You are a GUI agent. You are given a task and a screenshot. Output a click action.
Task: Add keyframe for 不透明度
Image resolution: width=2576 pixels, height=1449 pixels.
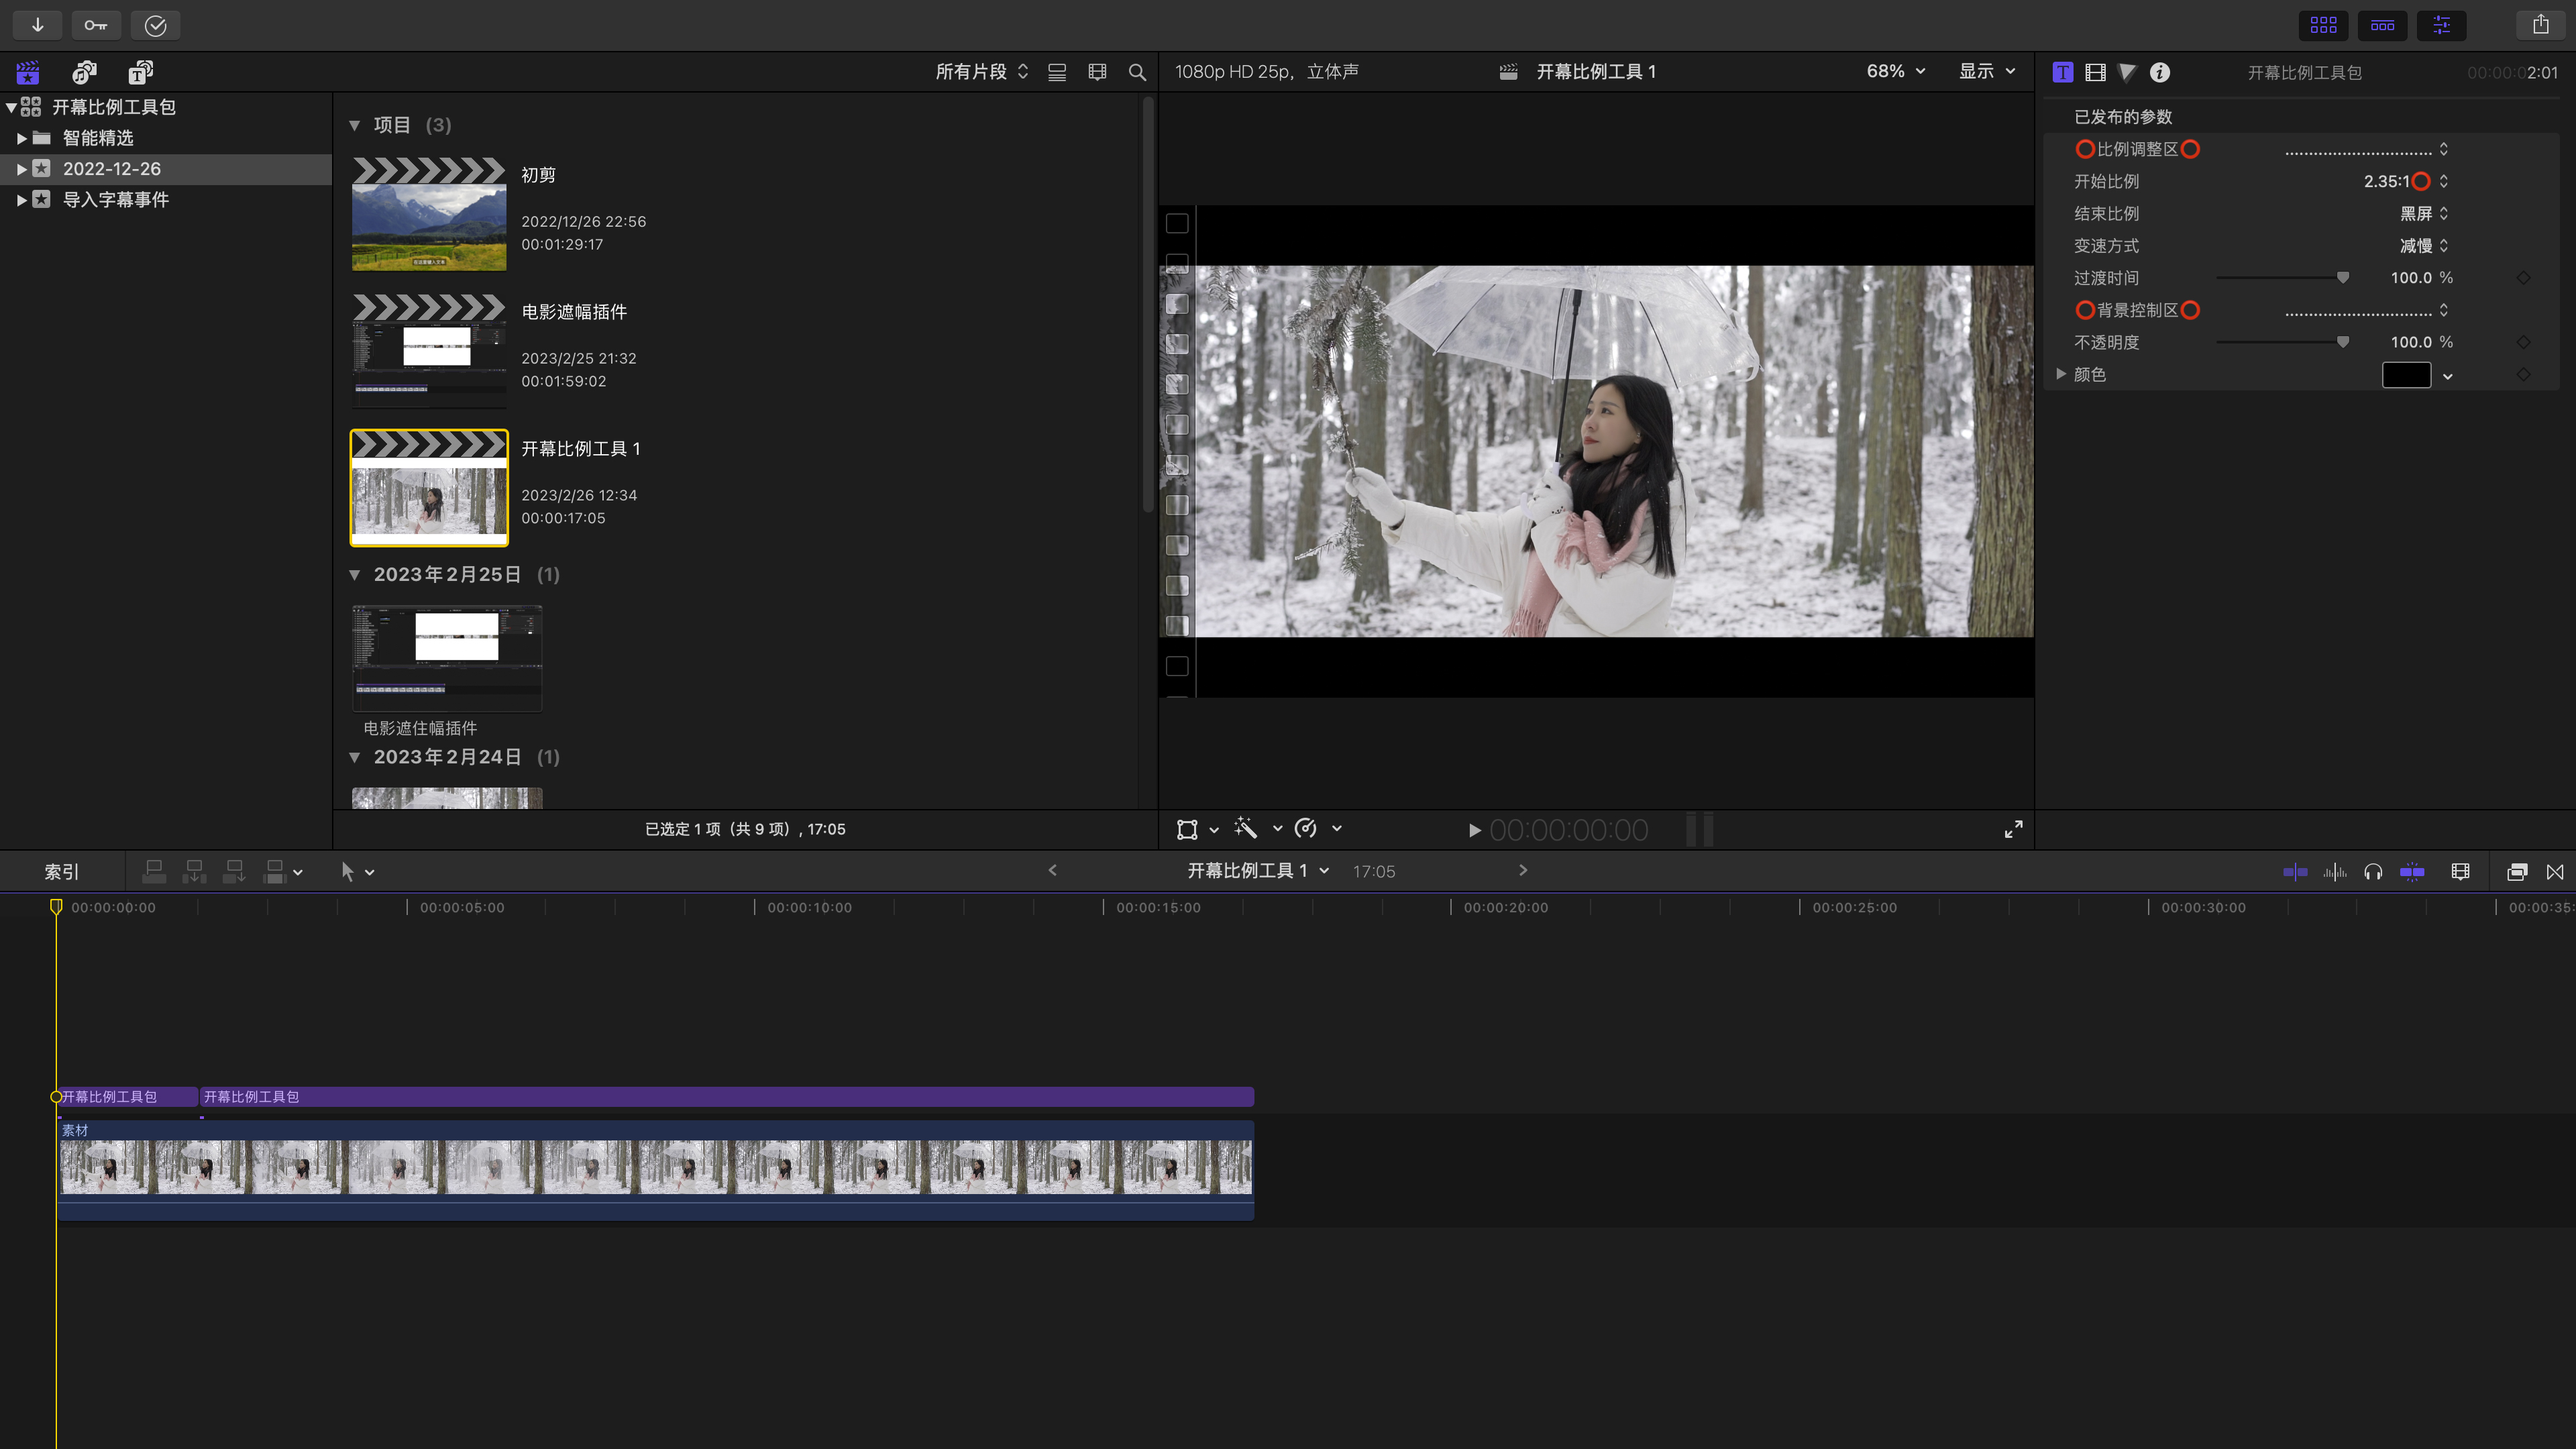(x=2523, y=342)
